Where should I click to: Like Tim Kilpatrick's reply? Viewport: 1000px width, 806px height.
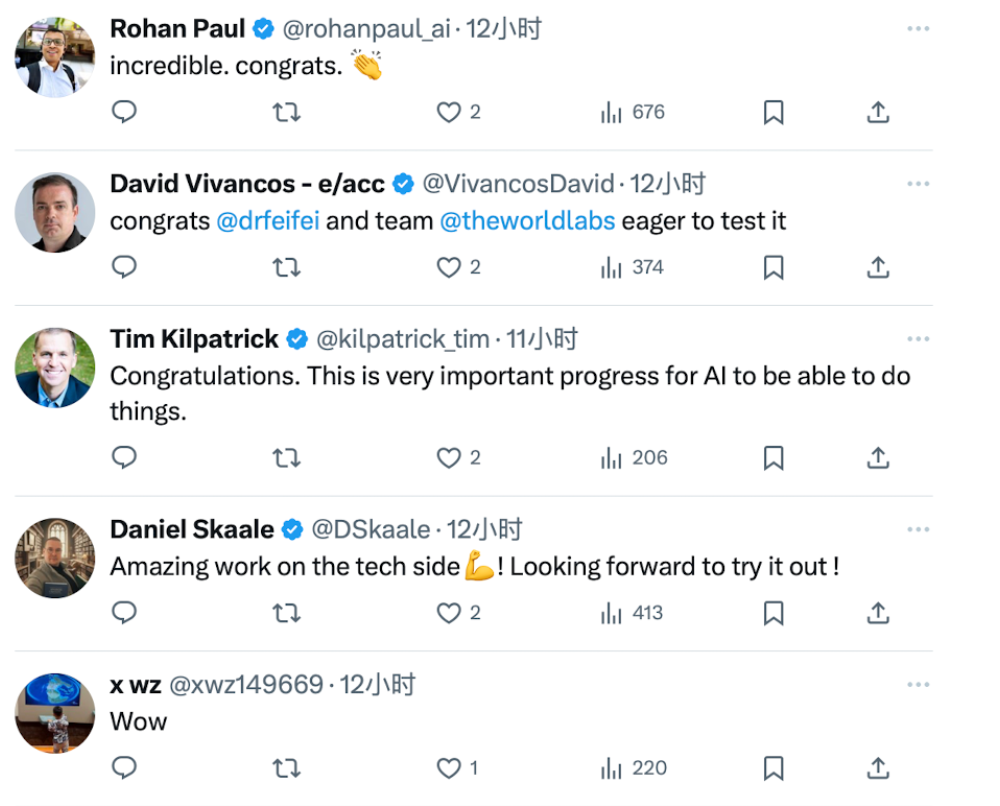coord(449,458)
